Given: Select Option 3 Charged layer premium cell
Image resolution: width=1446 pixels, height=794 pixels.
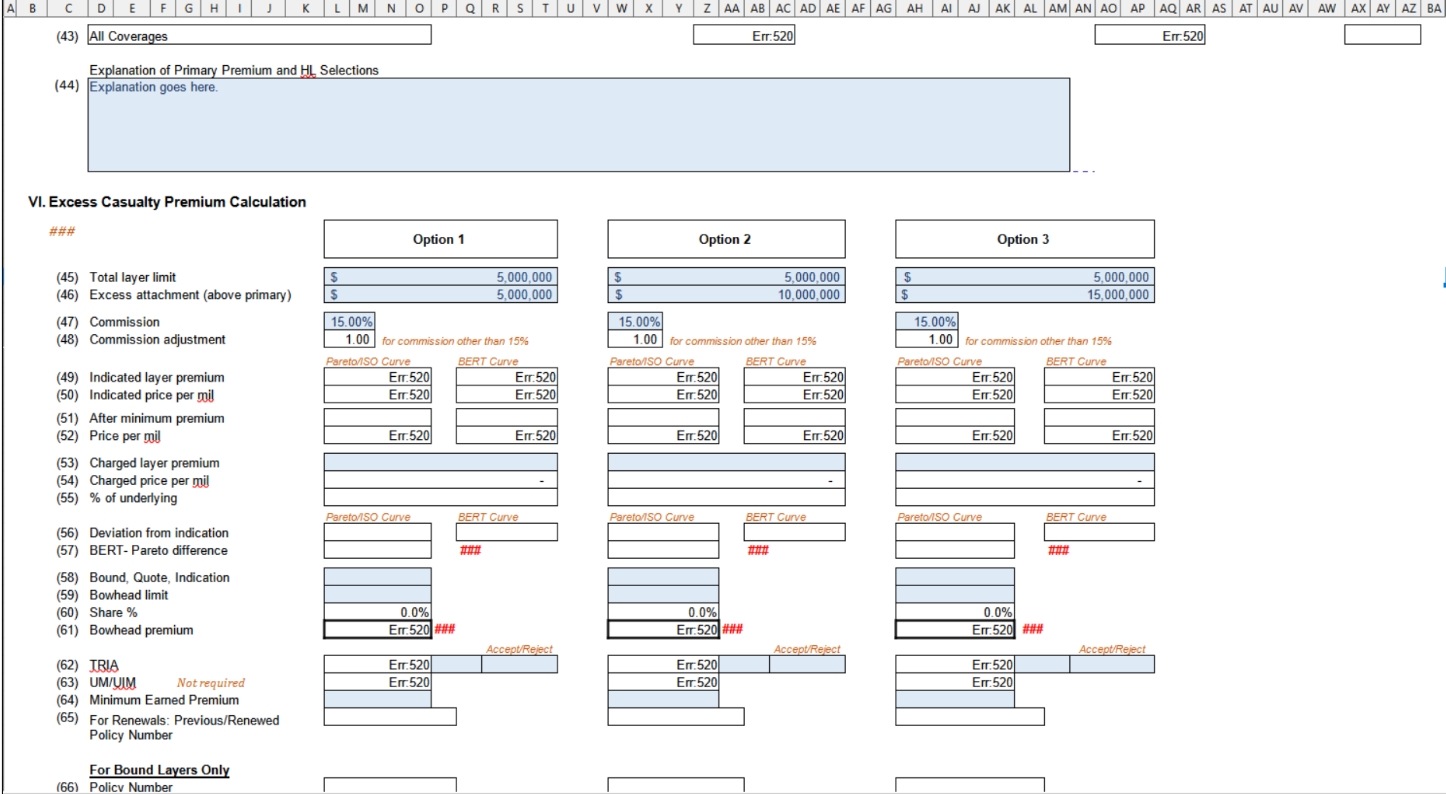Looking at the screenshot, I should (x=1024, y=462).
